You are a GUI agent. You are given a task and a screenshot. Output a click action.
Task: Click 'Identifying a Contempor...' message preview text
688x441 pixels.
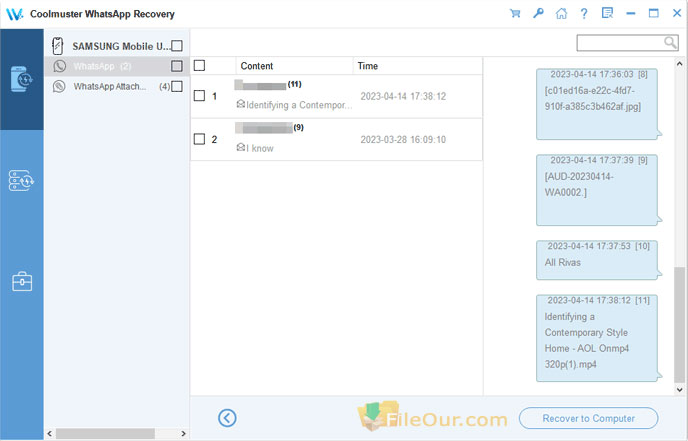(x=299, y=105)
